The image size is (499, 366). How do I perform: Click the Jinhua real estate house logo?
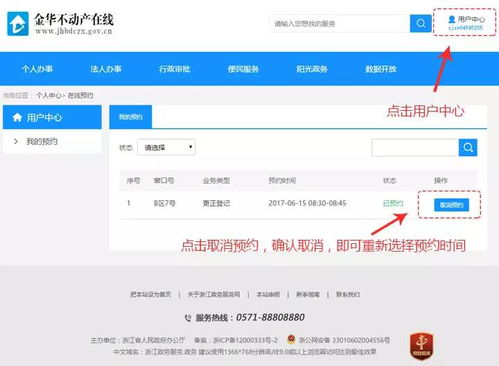18,24
